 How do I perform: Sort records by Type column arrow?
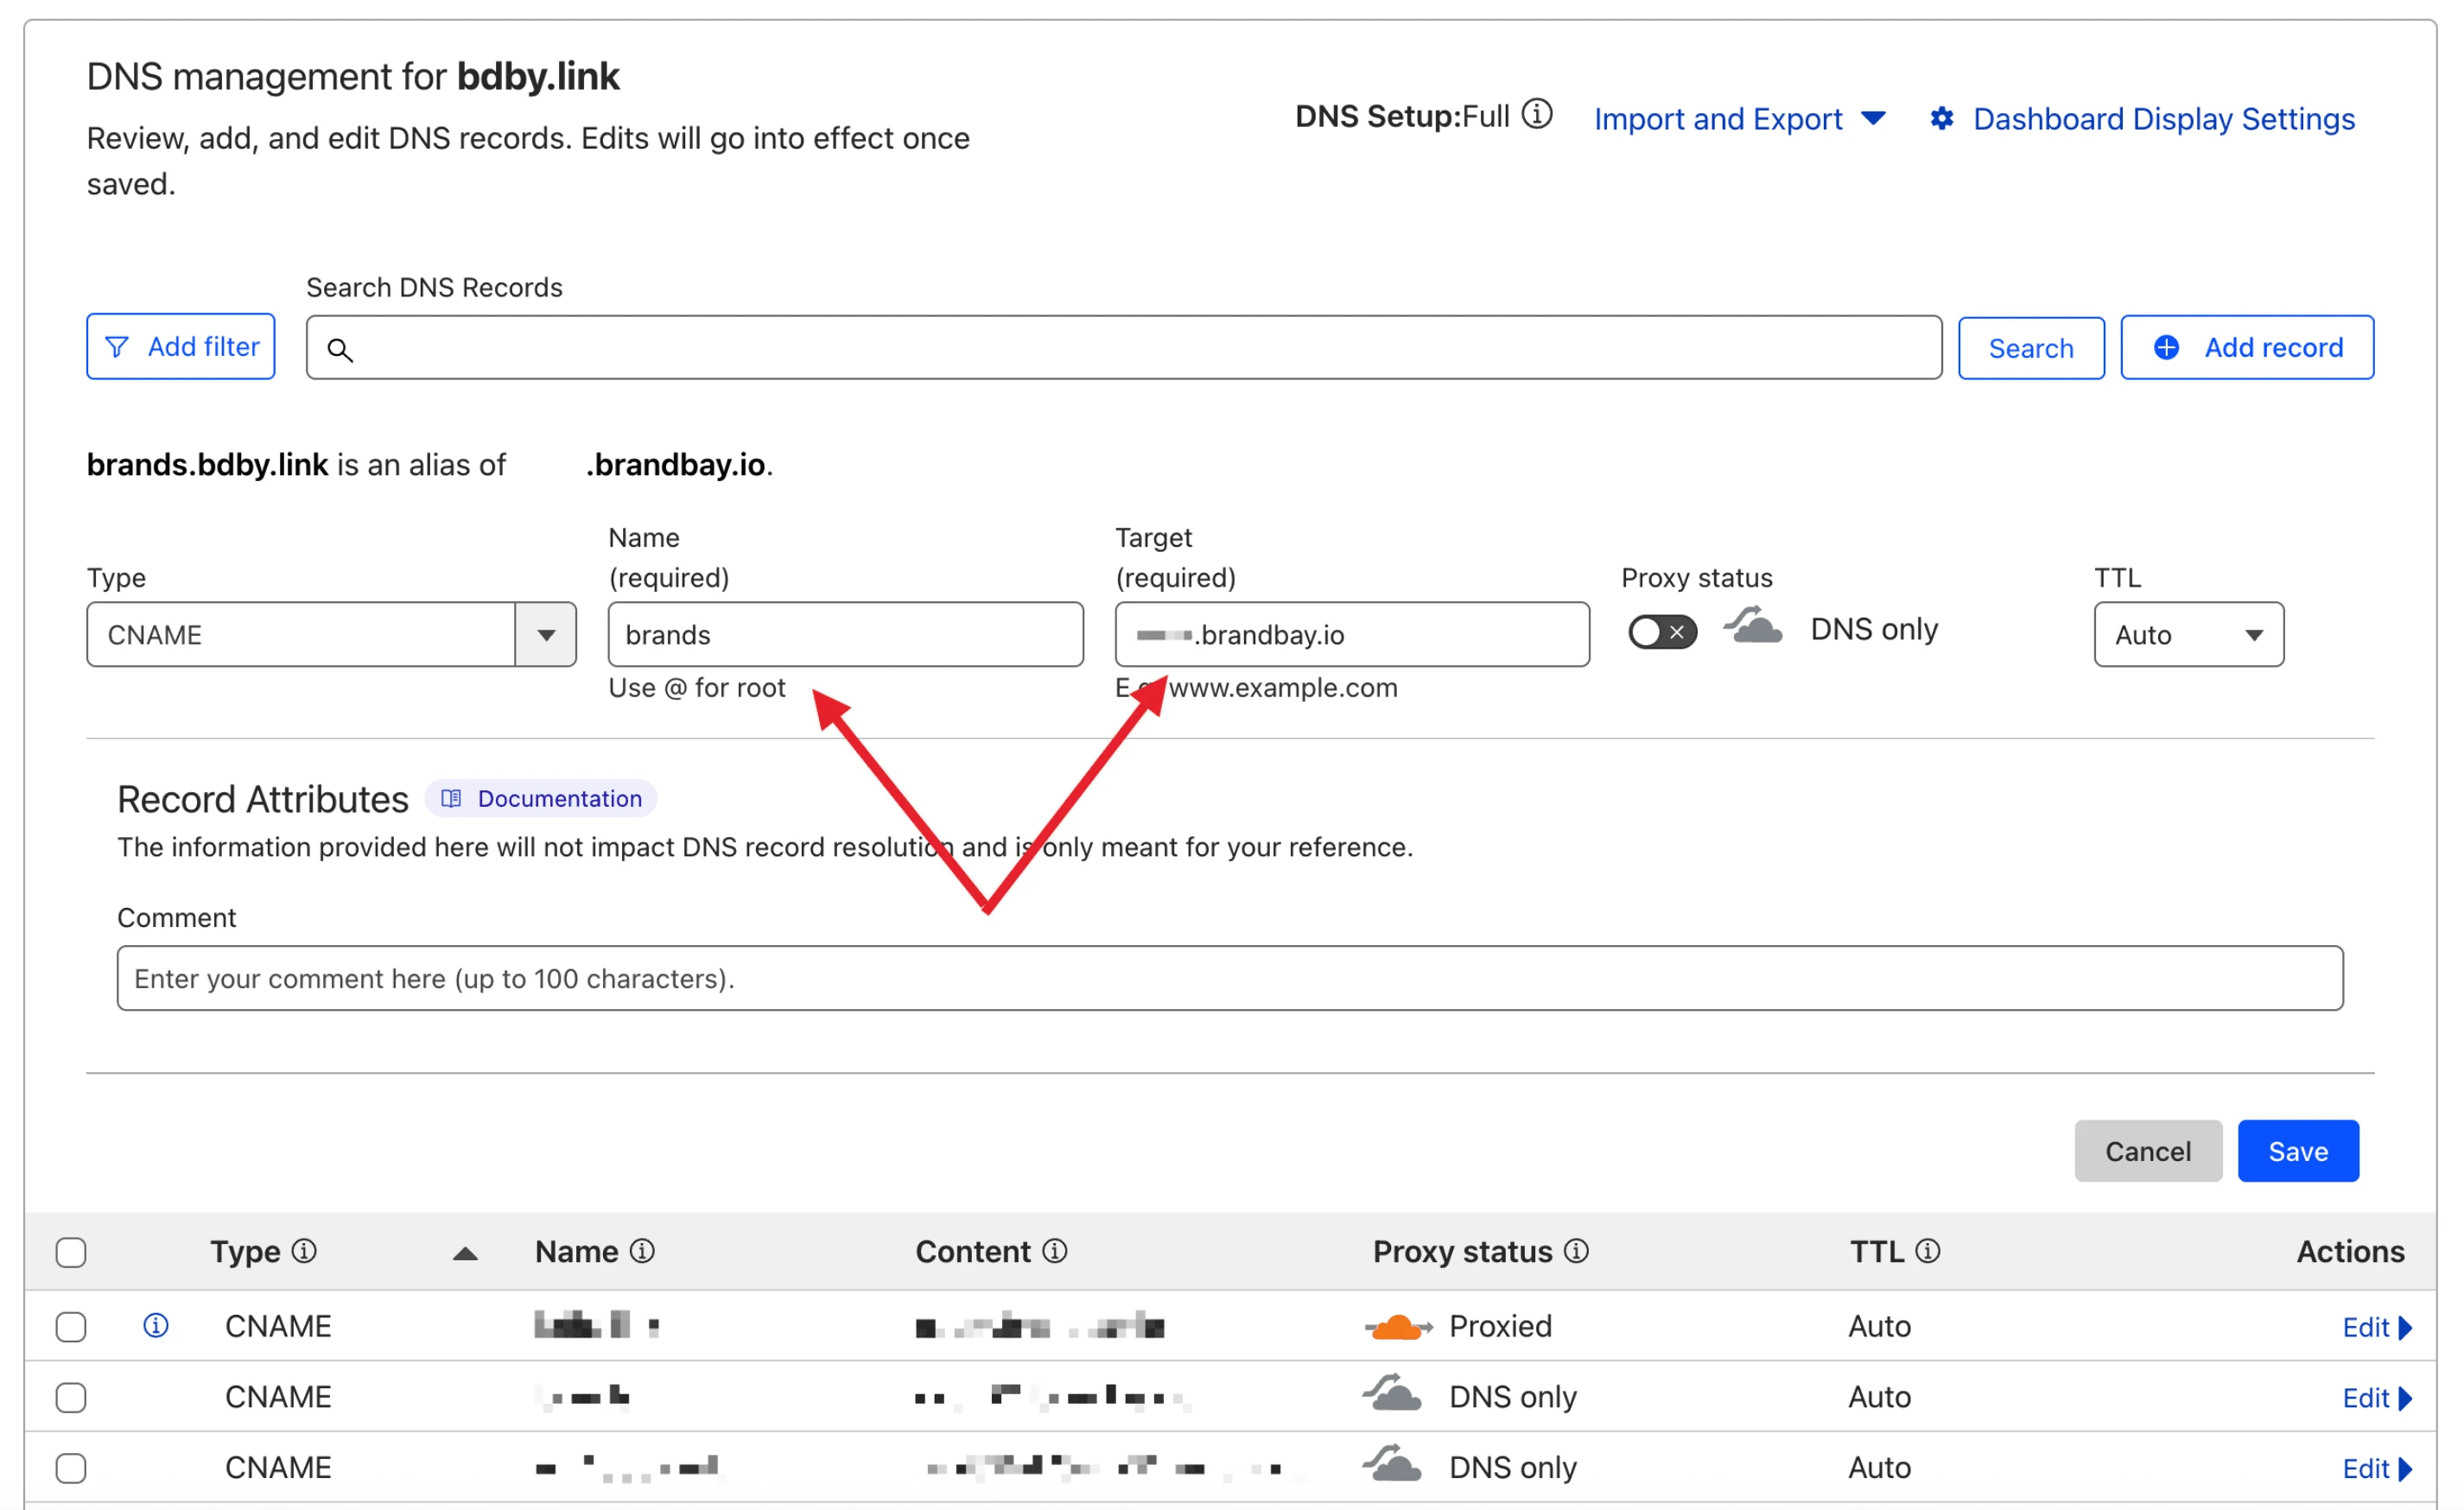tap(465, 1254)
